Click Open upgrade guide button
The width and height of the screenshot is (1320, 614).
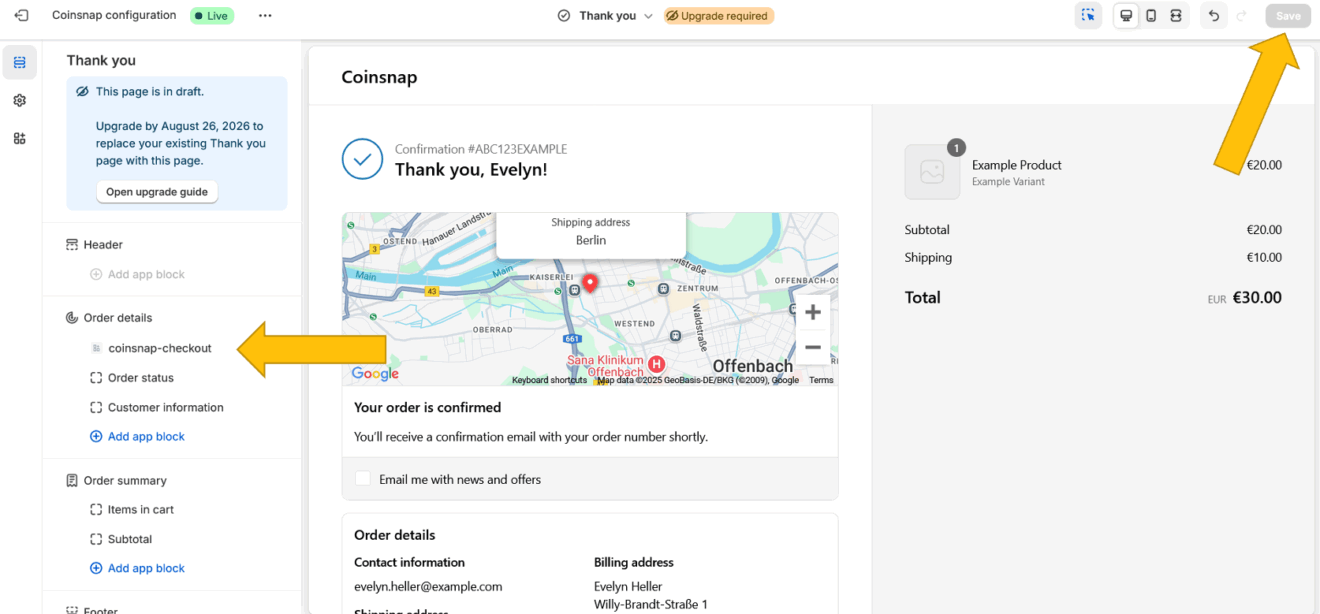point(157,192)
